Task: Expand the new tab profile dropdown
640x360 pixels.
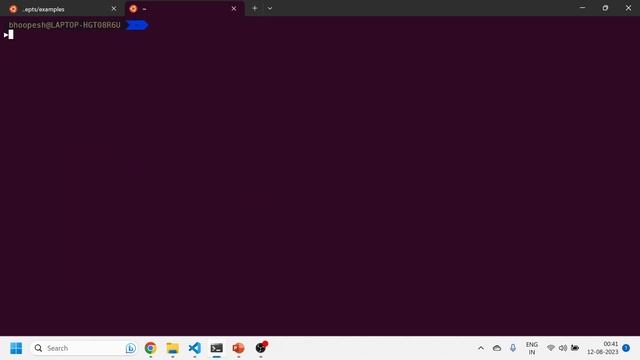Action: [270, 8]
